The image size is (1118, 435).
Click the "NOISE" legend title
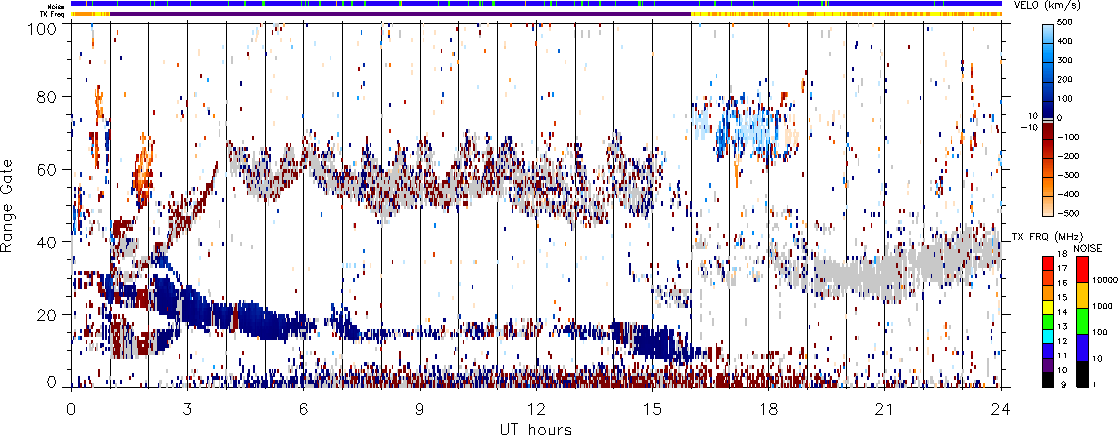click(1087, 248)
